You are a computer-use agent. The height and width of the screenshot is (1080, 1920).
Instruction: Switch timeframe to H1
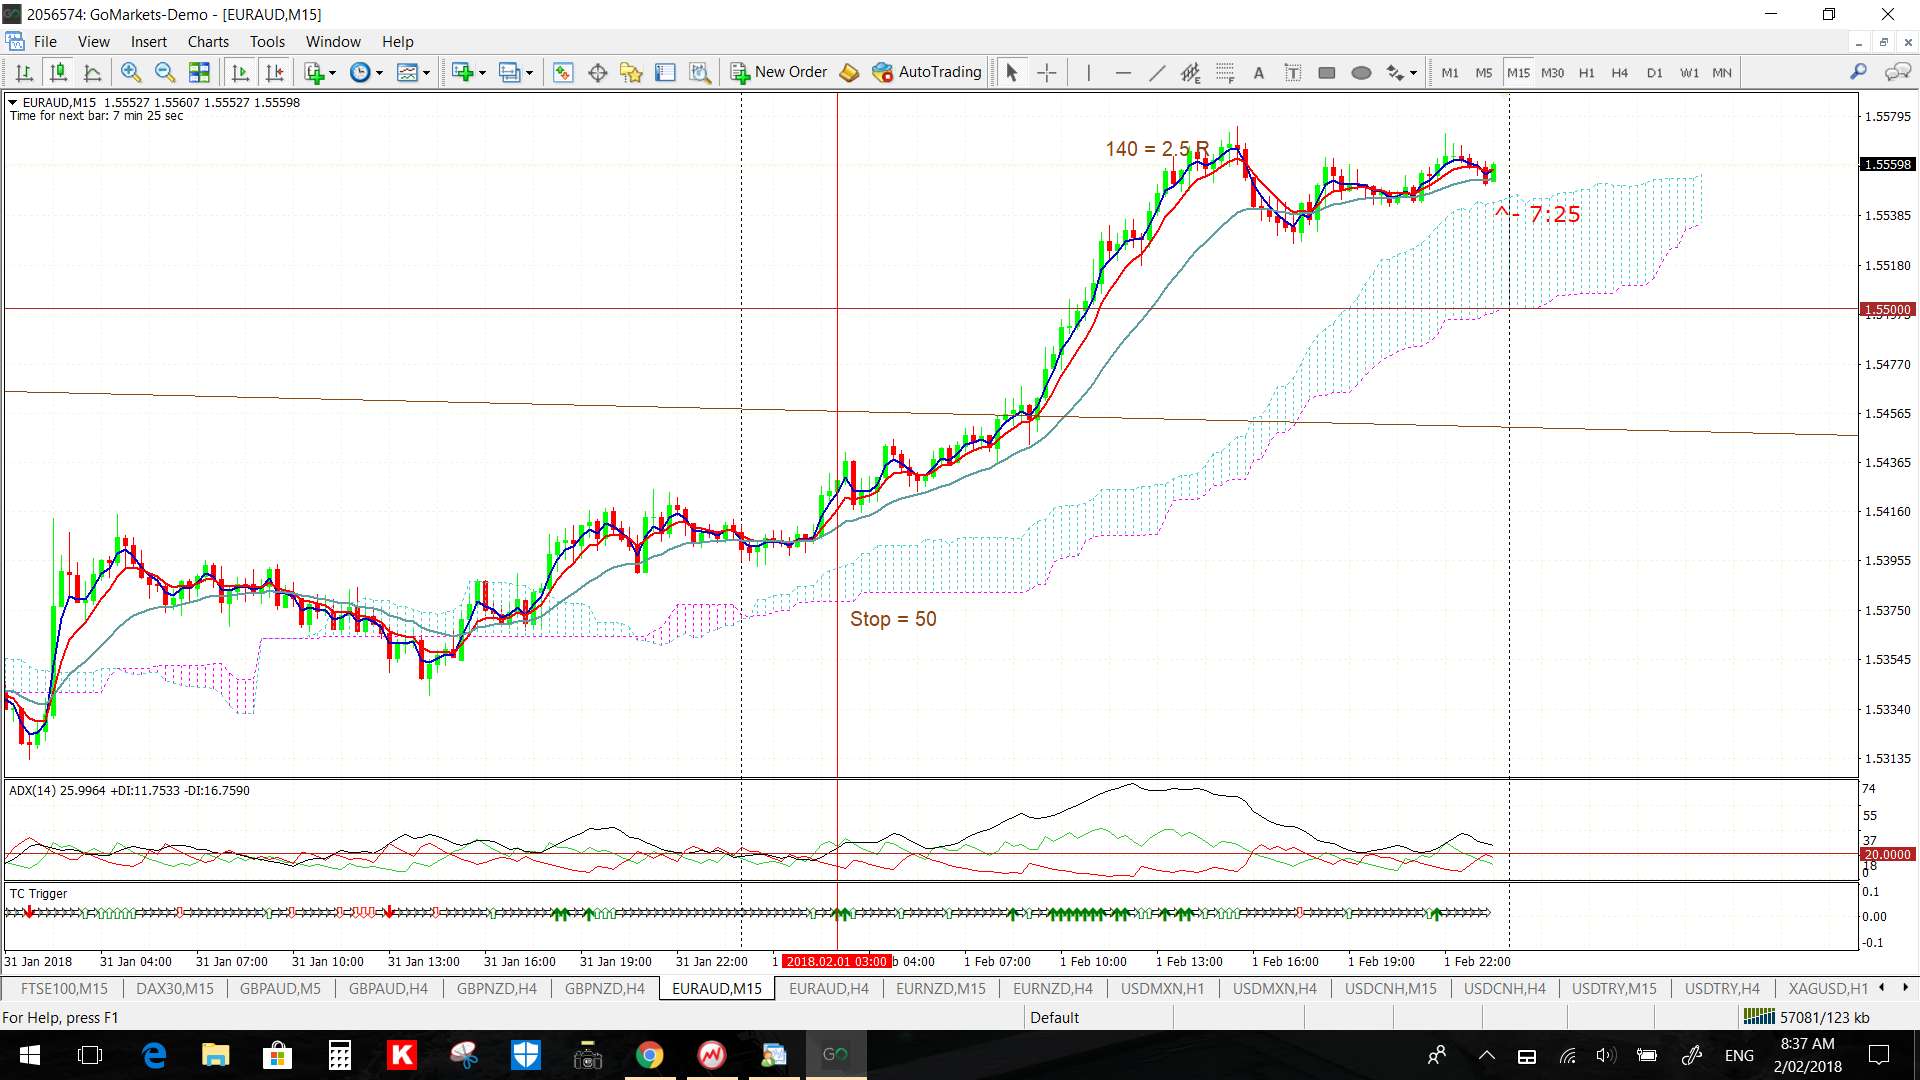click(1587, 72)
